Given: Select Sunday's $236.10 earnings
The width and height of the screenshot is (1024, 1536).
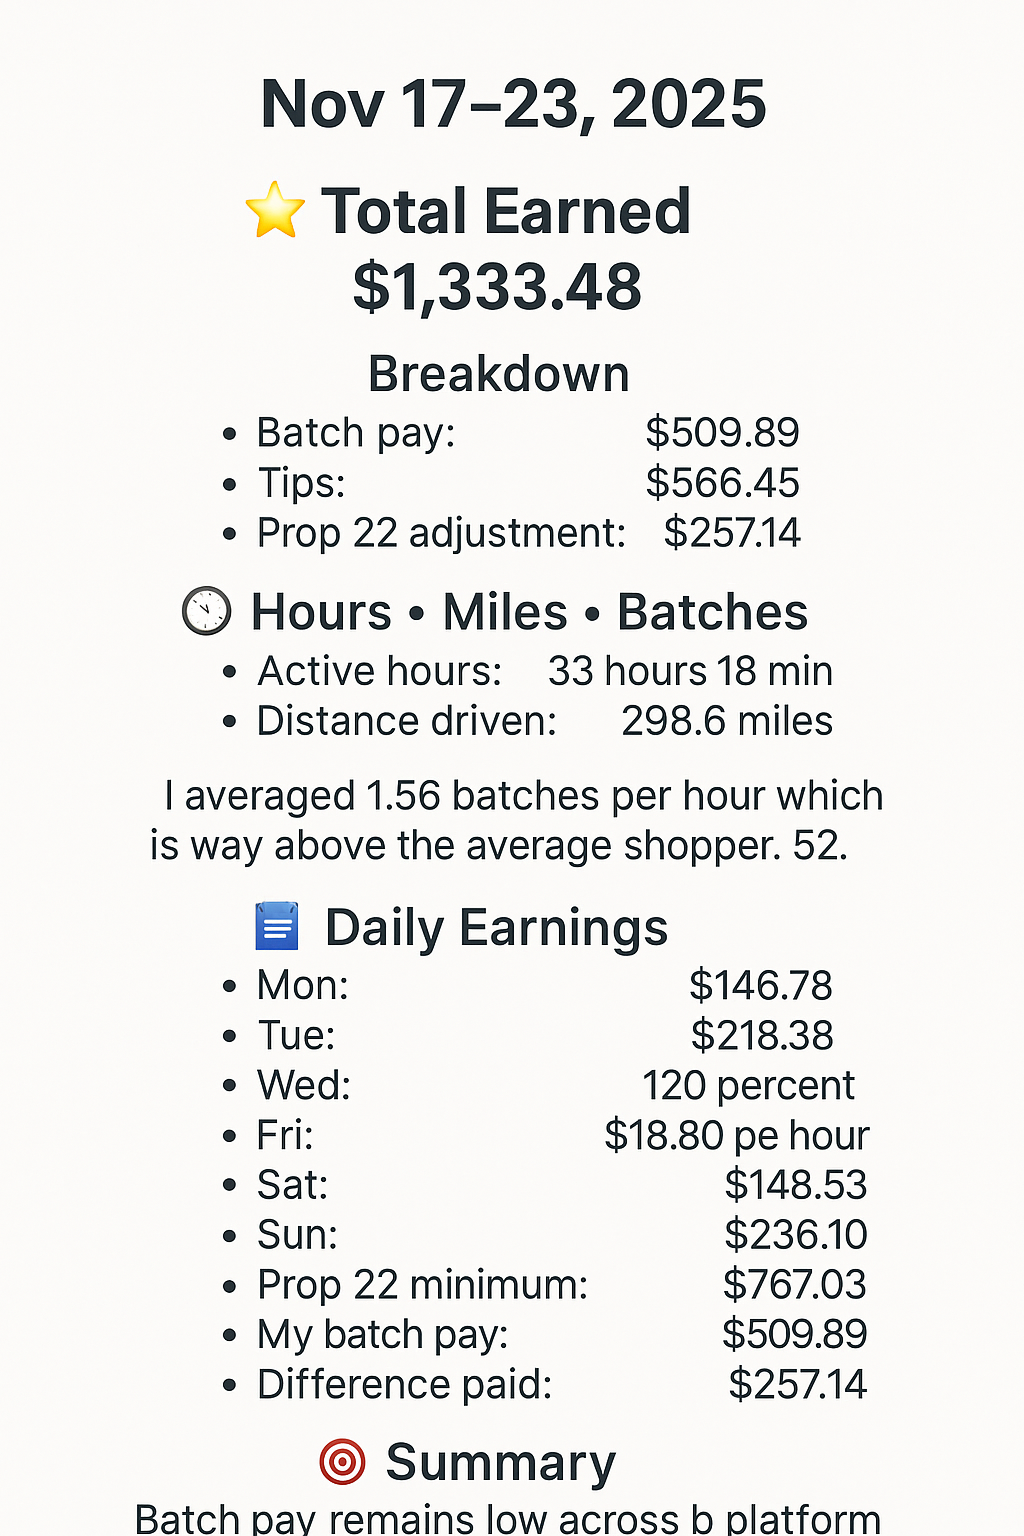Looking at the screenshot, I should (795, 1235).
